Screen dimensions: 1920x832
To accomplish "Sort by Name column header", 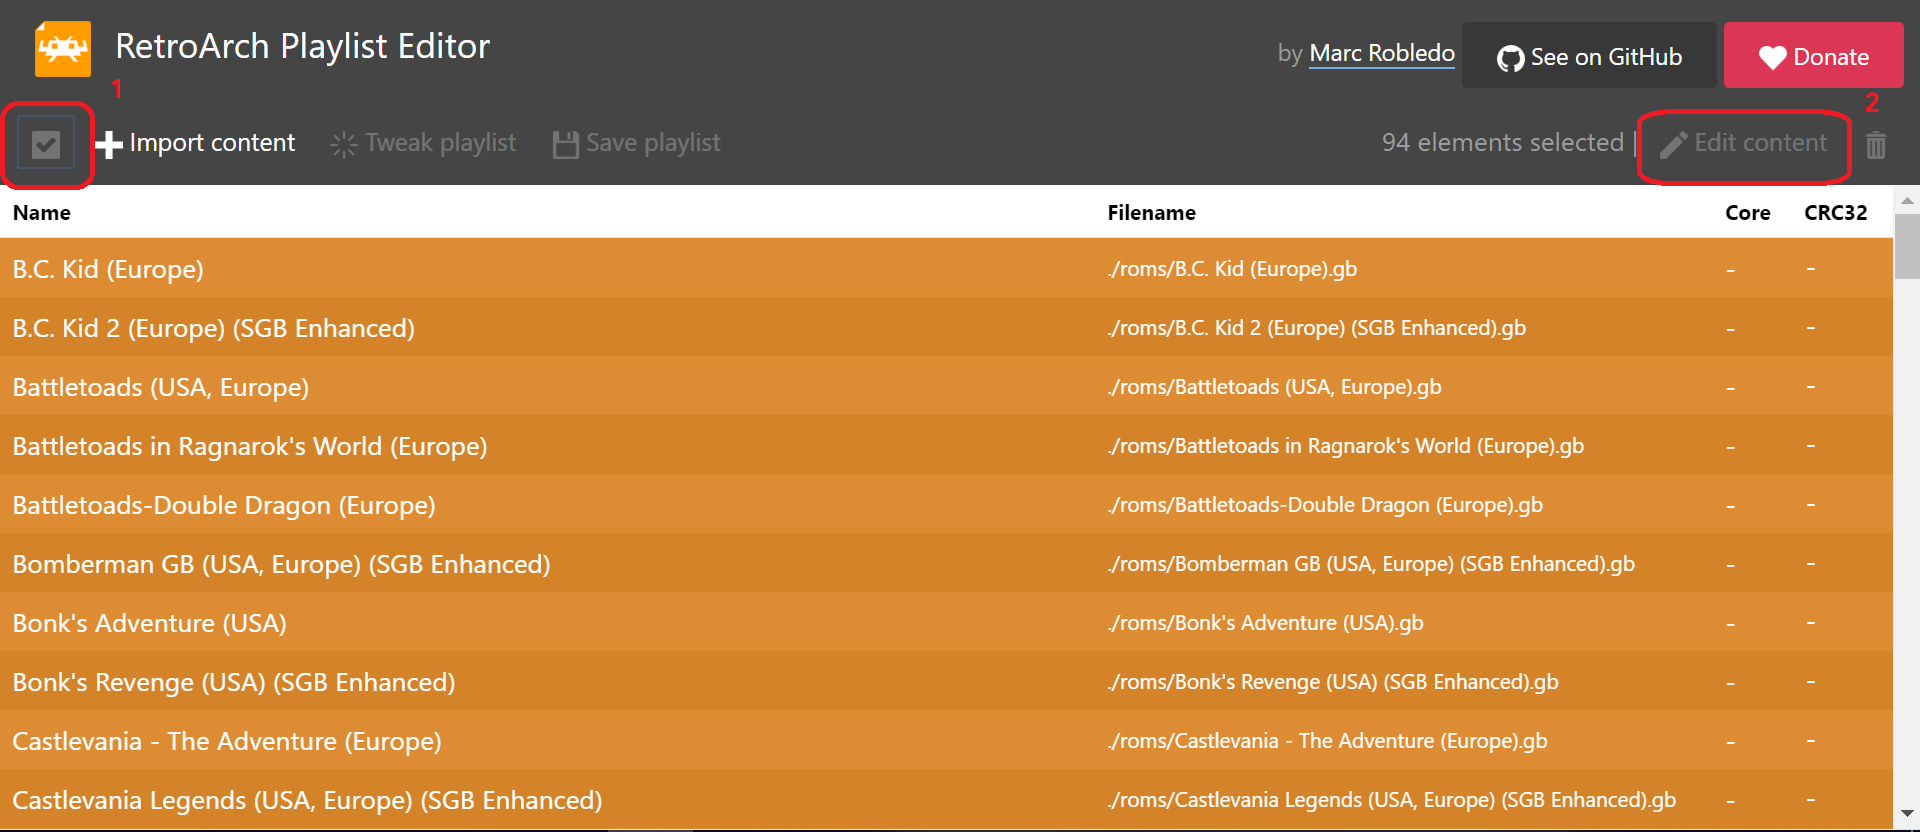I will 42,212.
